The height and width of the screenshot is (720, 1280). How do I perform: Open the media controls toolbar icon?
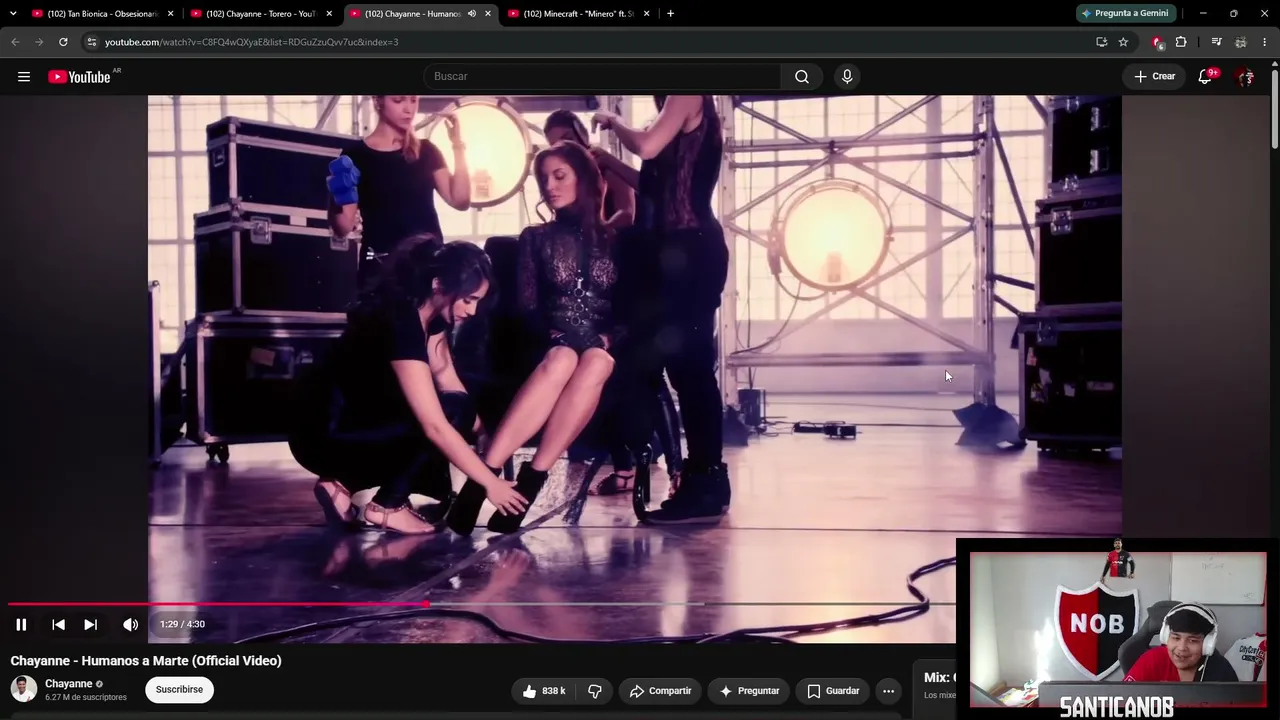(x=1216, y=42)
